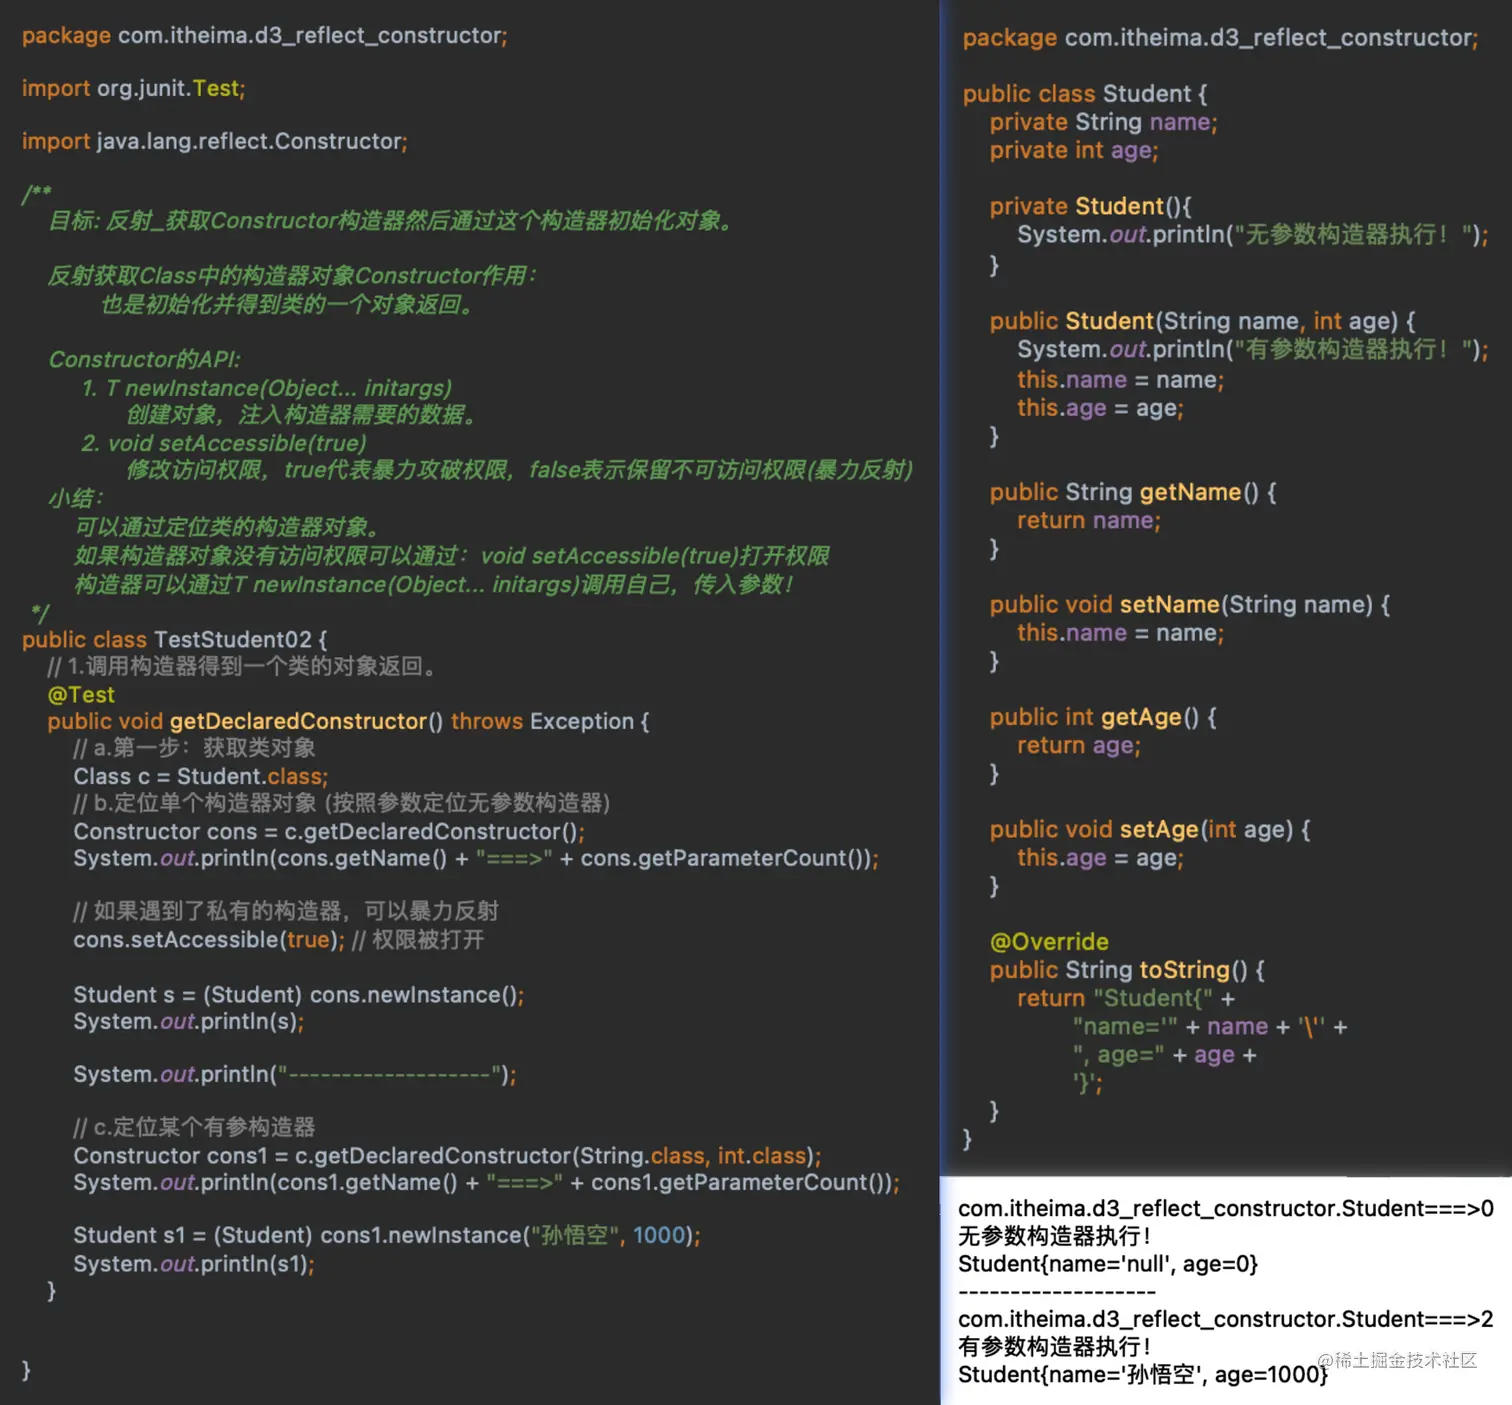Click the '", age=" + age +' line
The height and width of the screenshot is (1405, 1512).
pos(1164,1055)
